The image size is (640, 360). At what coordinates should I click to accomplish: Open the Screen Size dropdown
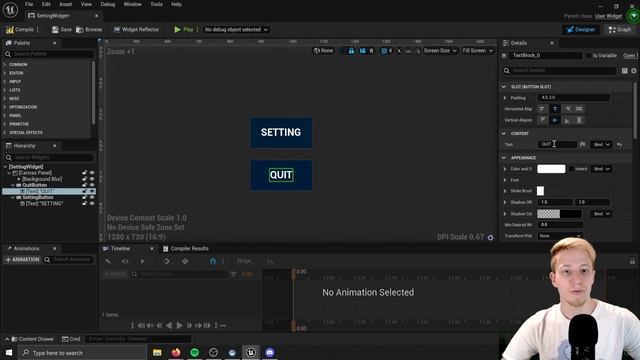point(440,51)
